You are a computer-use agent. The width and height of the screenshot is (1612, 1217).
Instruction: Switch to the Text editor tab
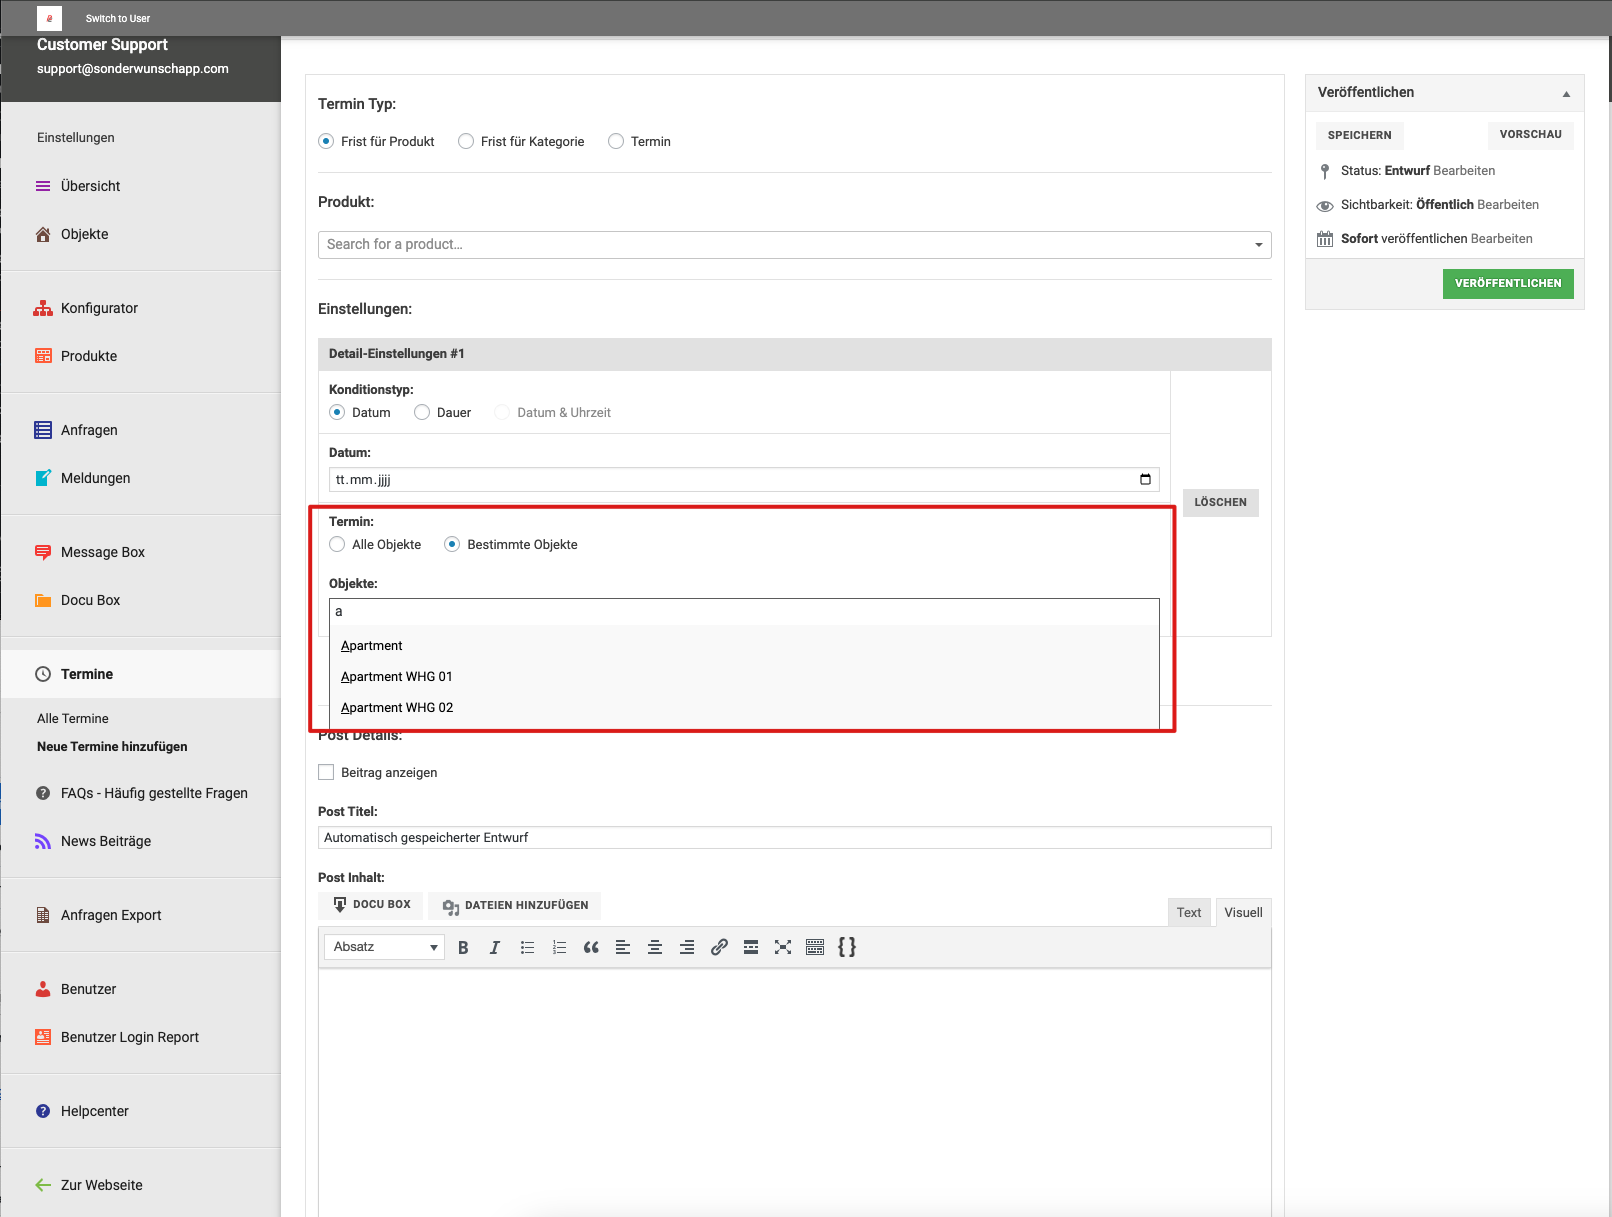tap(1189, 912)
